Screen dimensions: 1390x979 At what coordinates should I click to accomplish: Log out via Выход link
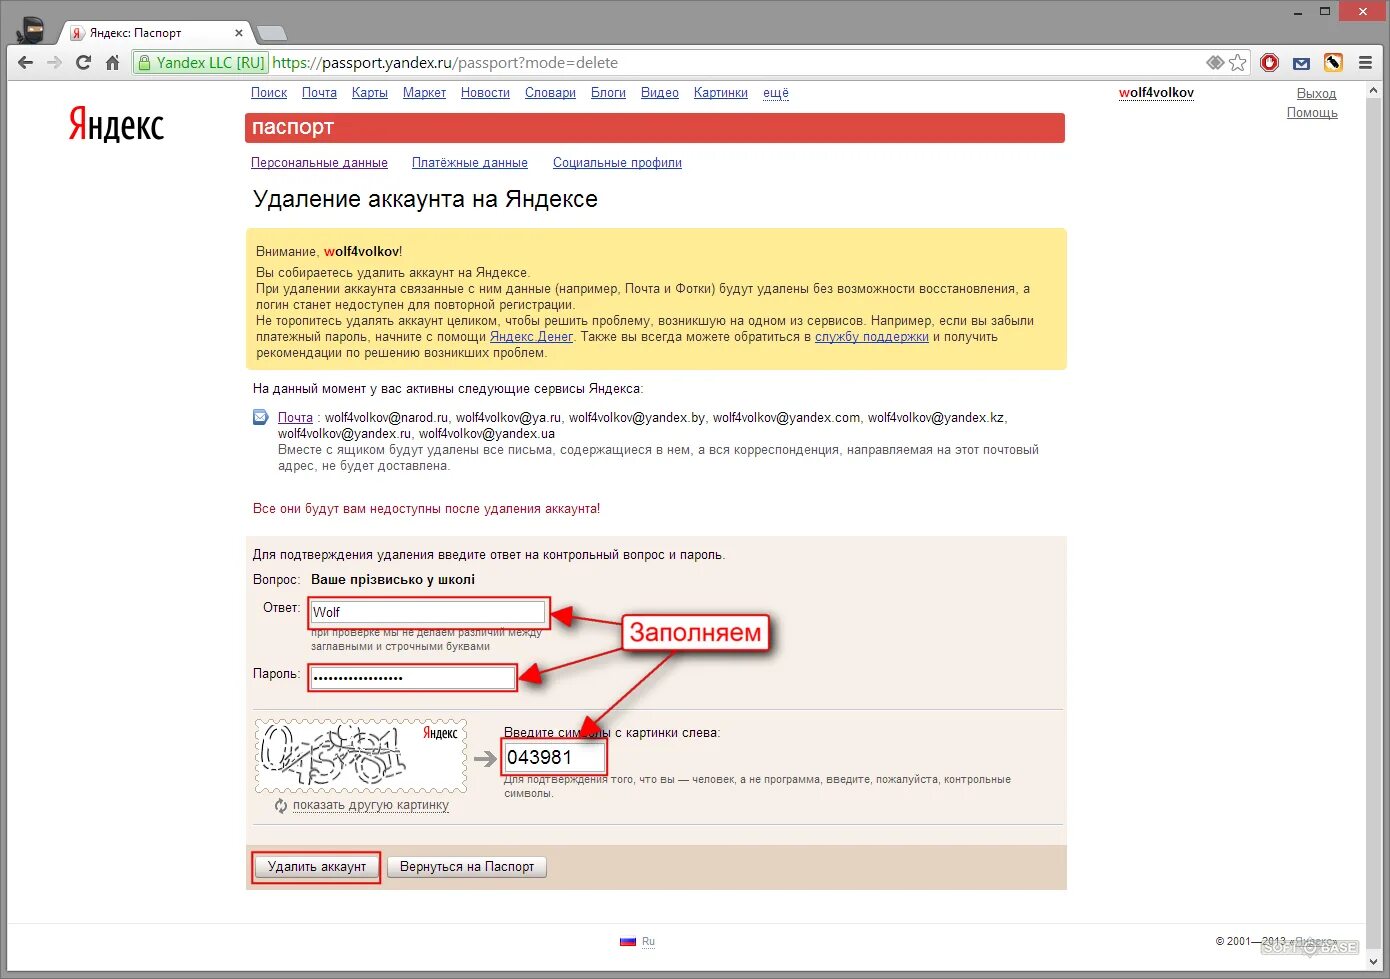point(1316,93)
